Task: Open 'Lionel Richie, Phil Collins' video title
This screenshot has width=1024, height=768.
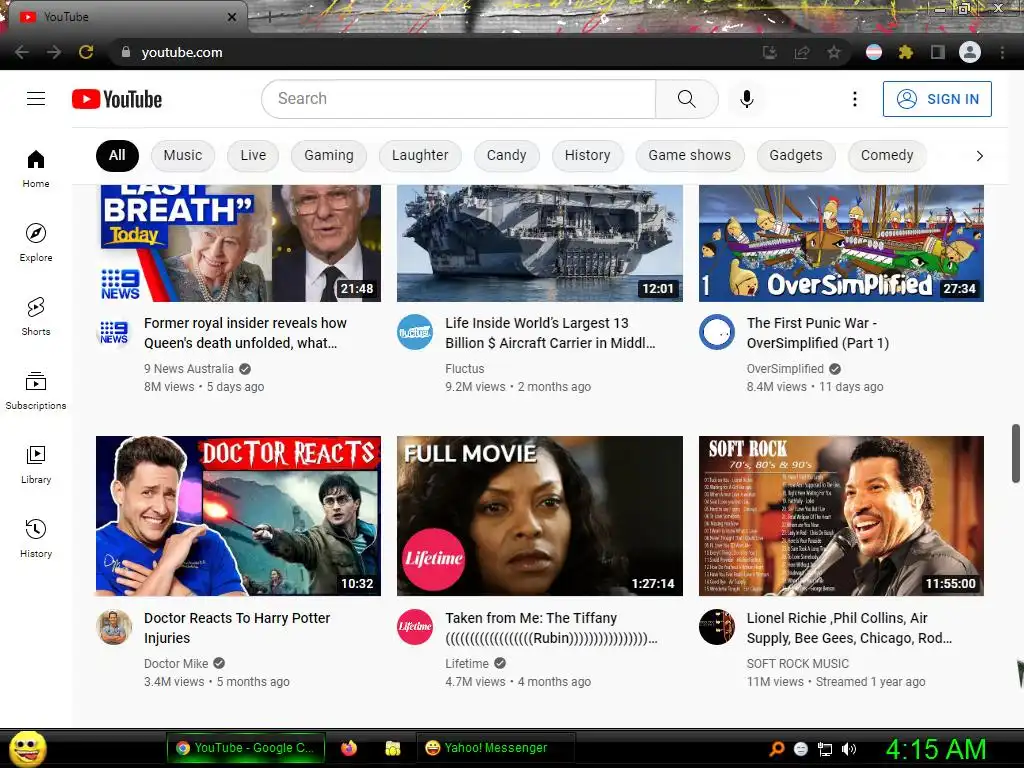Action: tap(849, 628)
